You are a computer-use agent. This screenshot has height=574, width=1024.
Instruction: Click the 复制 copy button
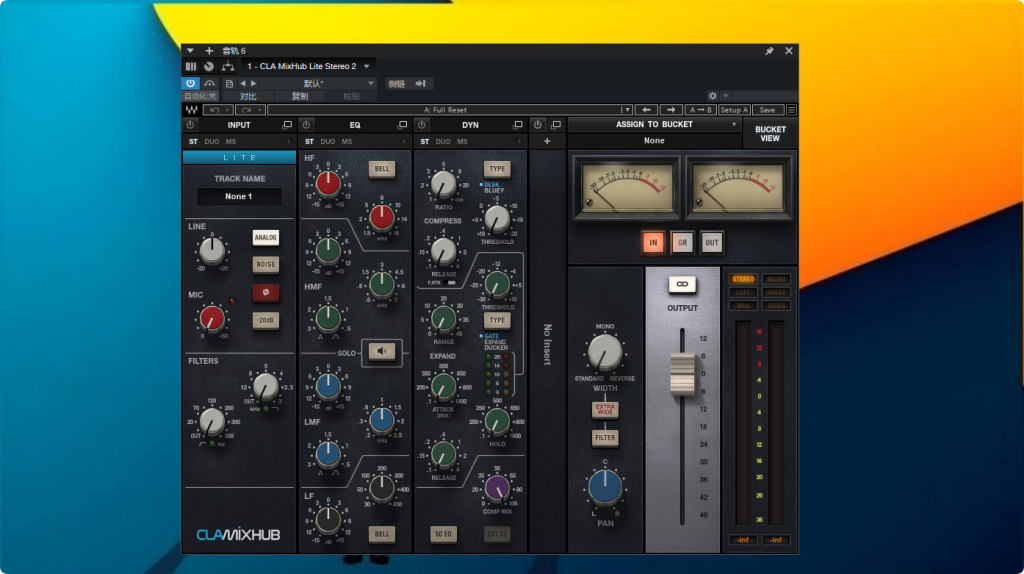pos(300,96)
